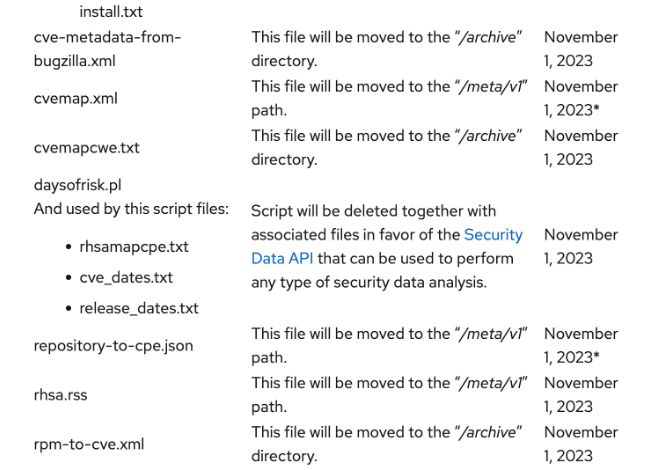This screenshot has height=470, width=655.
Task: Select the daysofrisk.pl deletion description text
Action: [x=387, y=246]
